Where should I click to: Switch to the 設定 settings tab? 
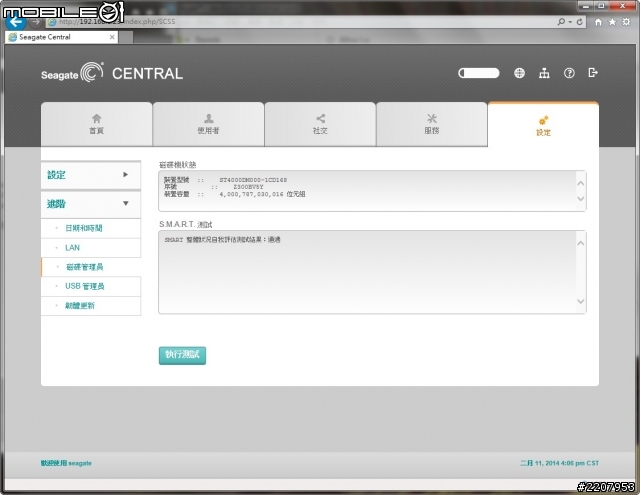pyautogui.click(x=543, y=125)
